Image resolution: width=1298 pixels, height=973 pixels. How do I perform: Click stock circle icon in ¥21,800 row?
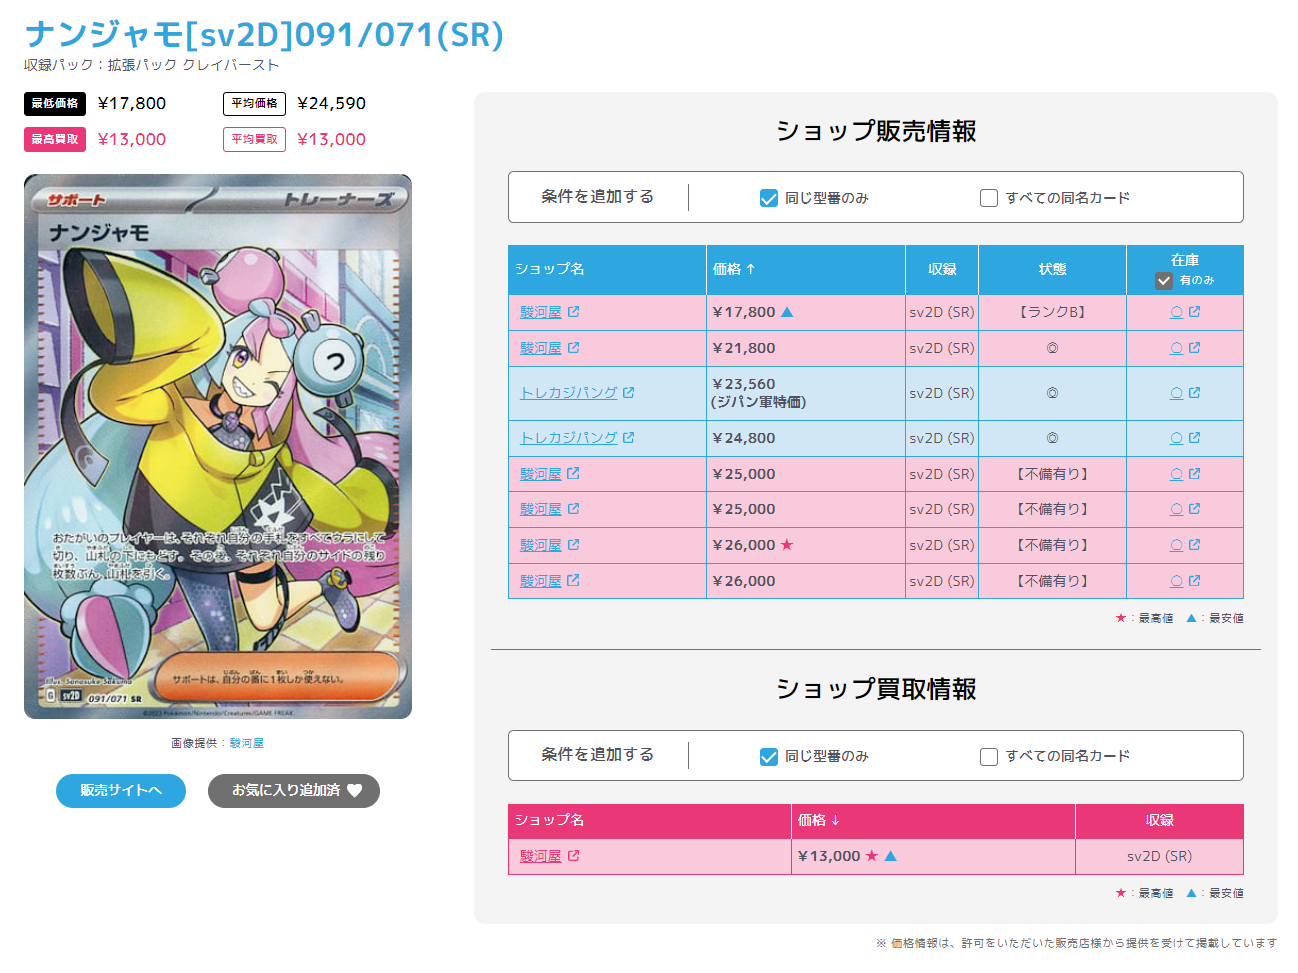coord(1177,348)
